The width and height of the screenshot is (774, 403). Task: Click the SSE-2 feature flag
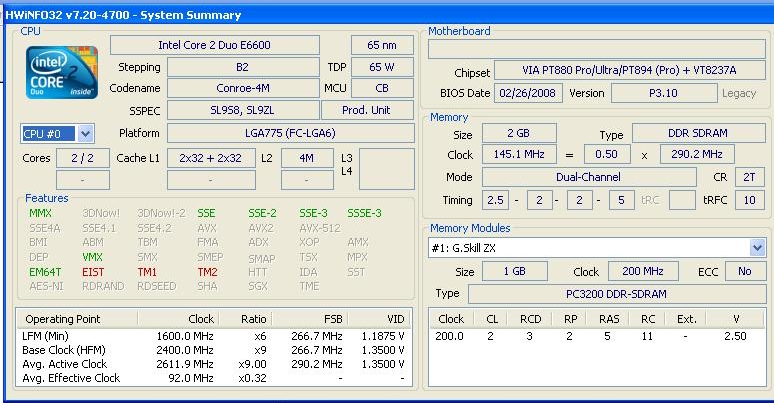click(262, 213)
